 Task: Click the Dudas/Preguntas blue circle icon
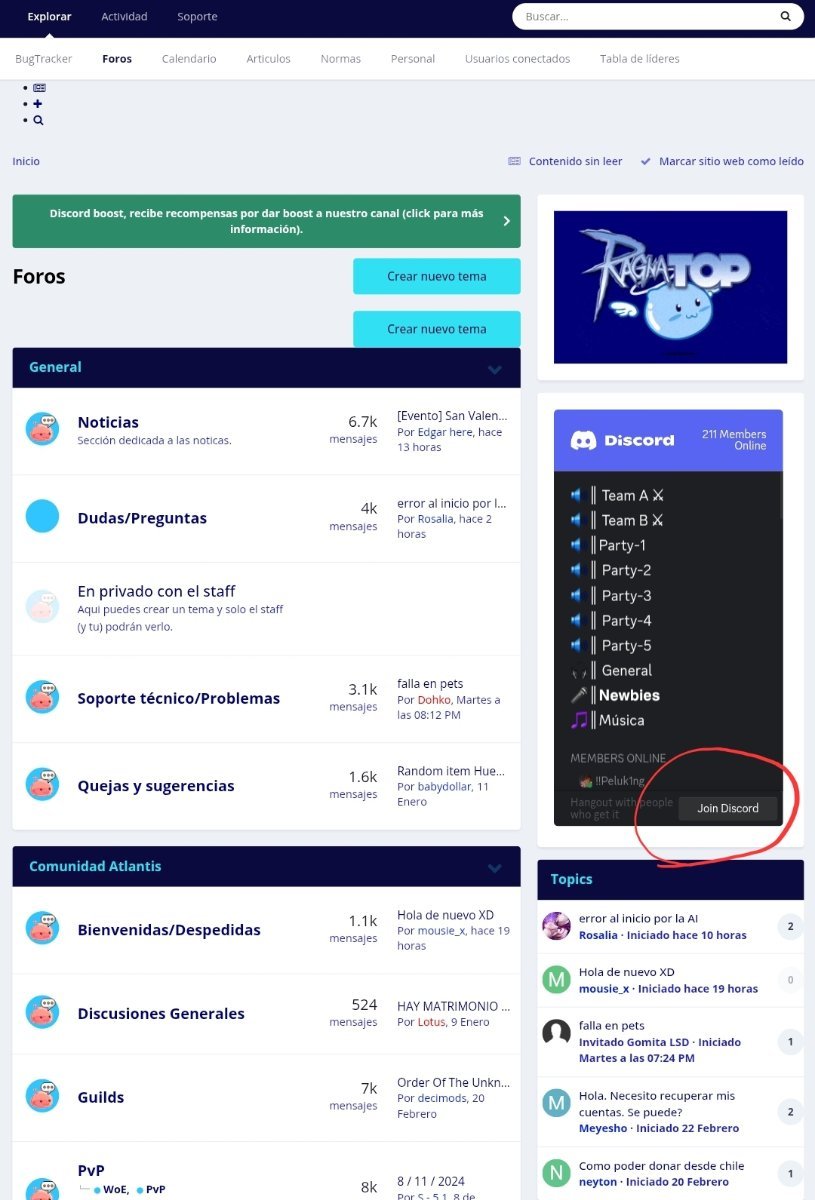[x=42, y=516]
